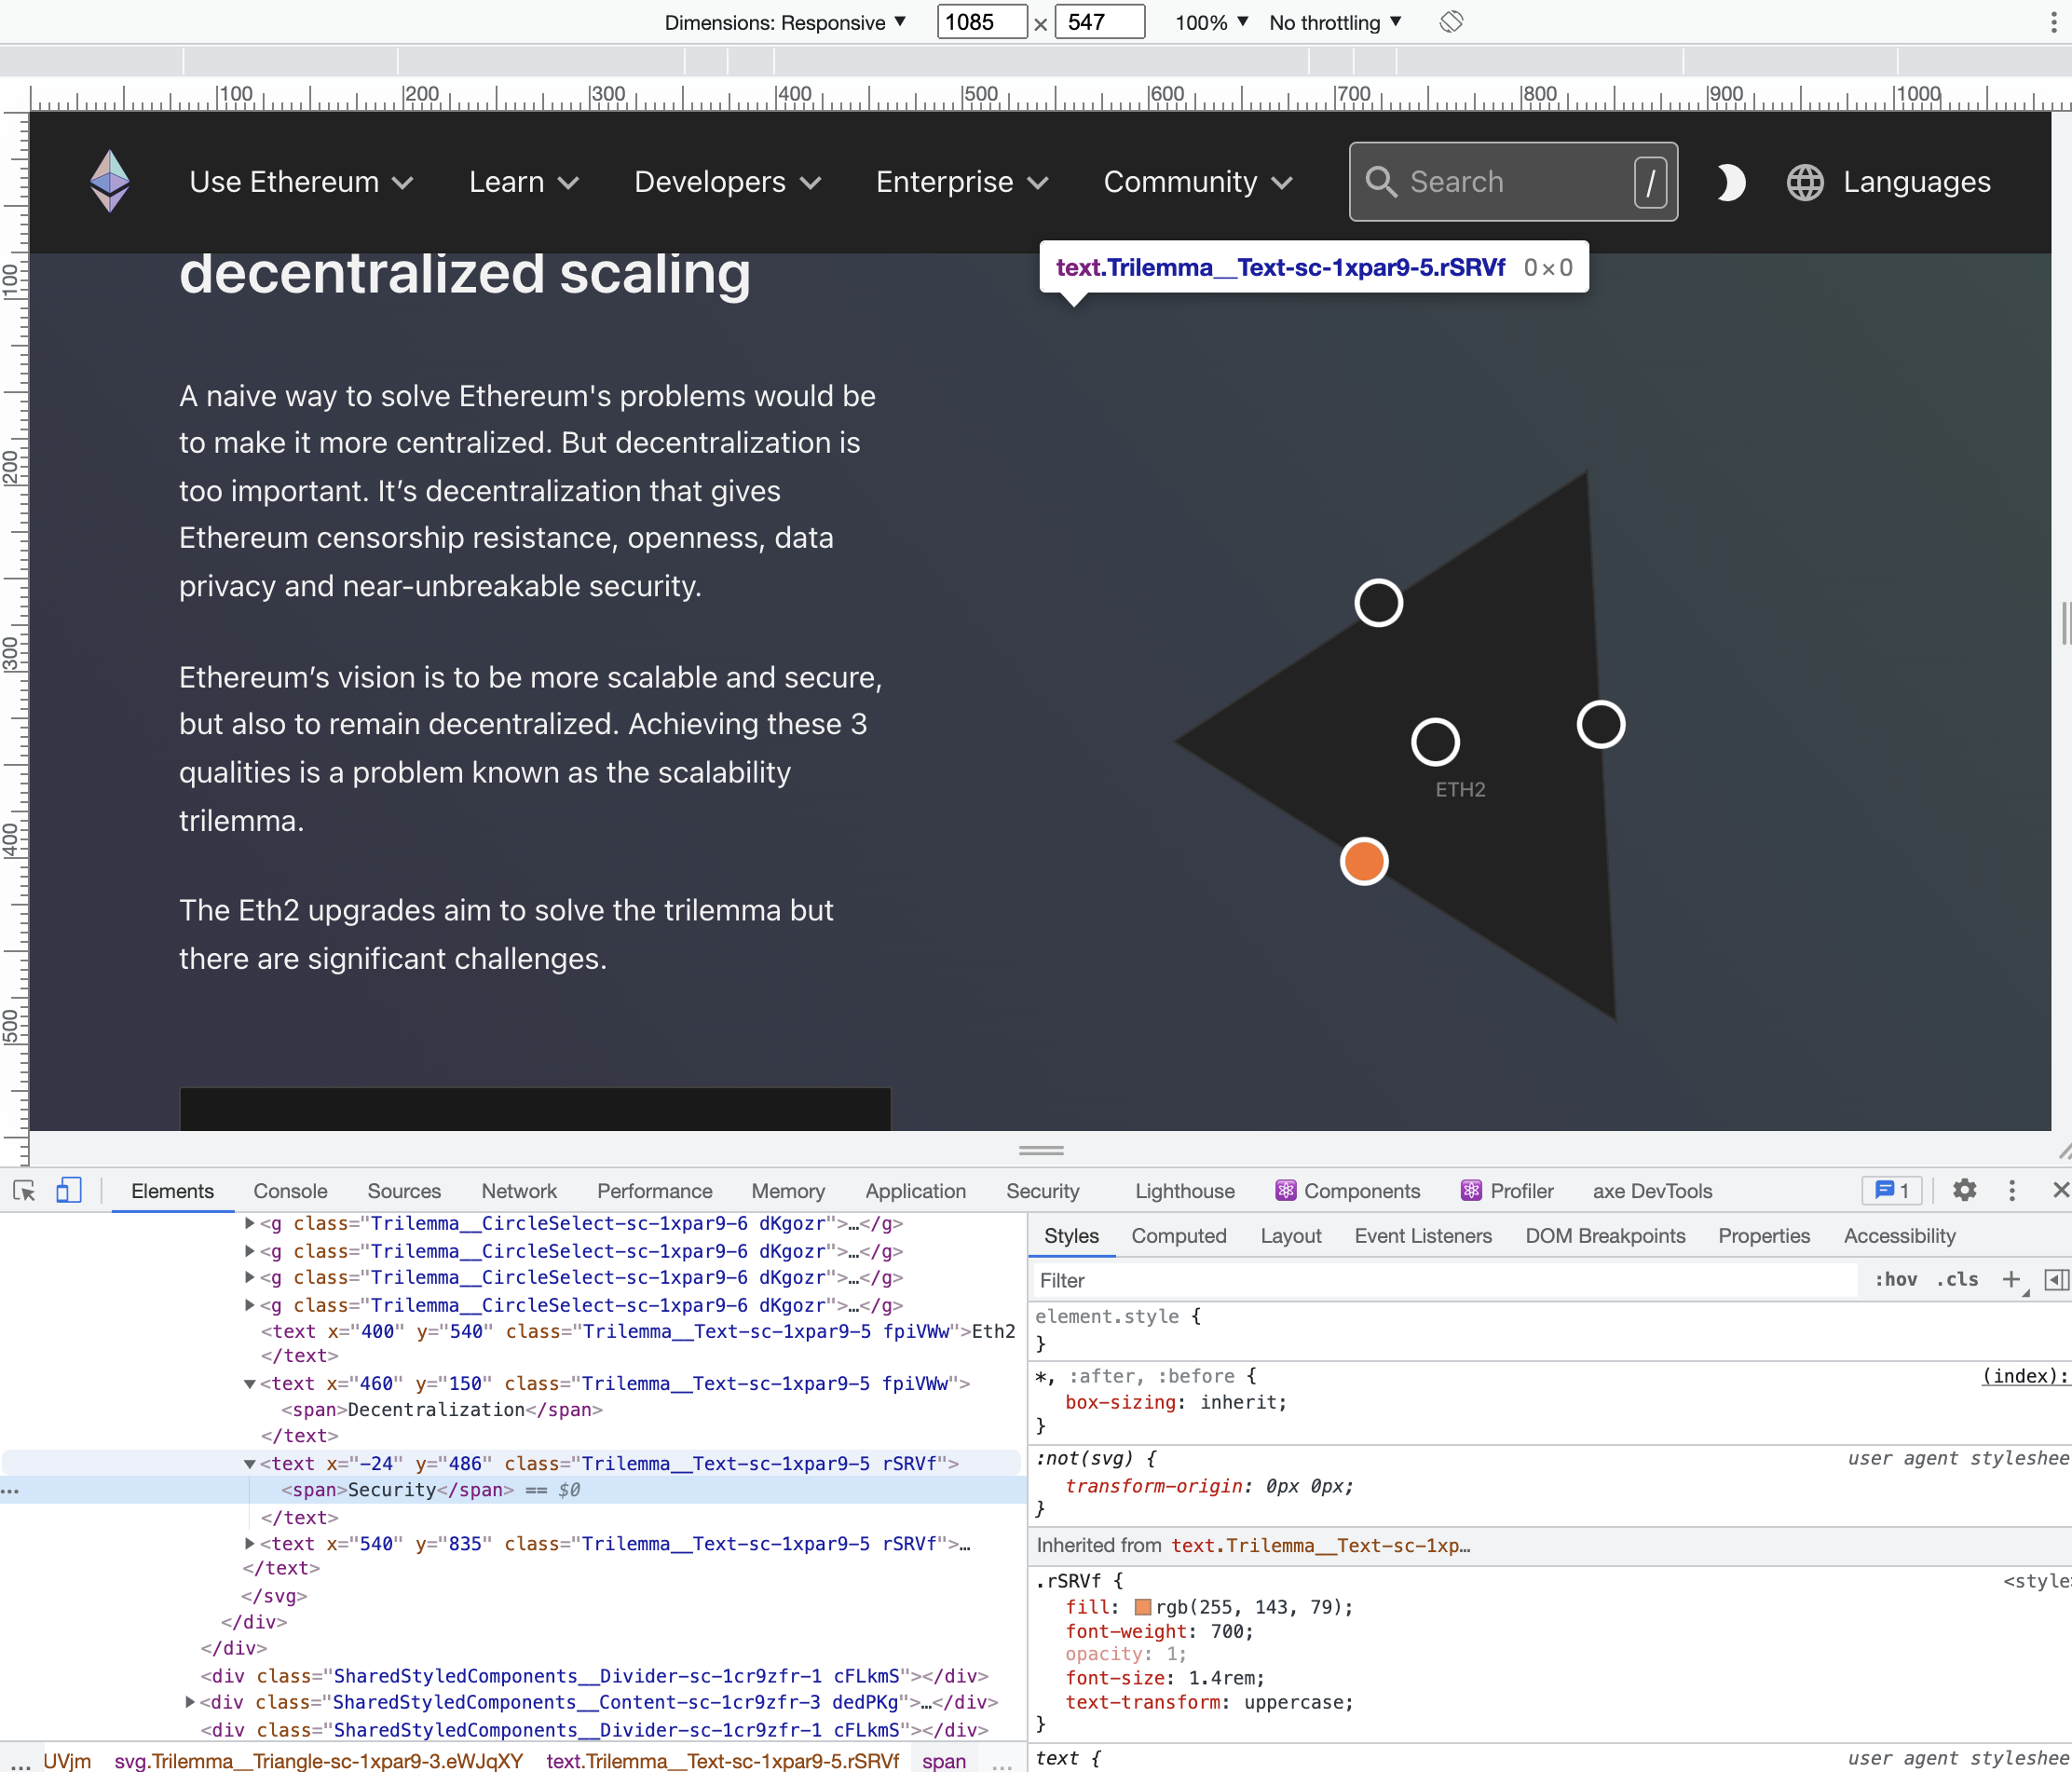Switch to the Sources tab
This screenshot has width=2072, height=1772.
(404, 1190)
